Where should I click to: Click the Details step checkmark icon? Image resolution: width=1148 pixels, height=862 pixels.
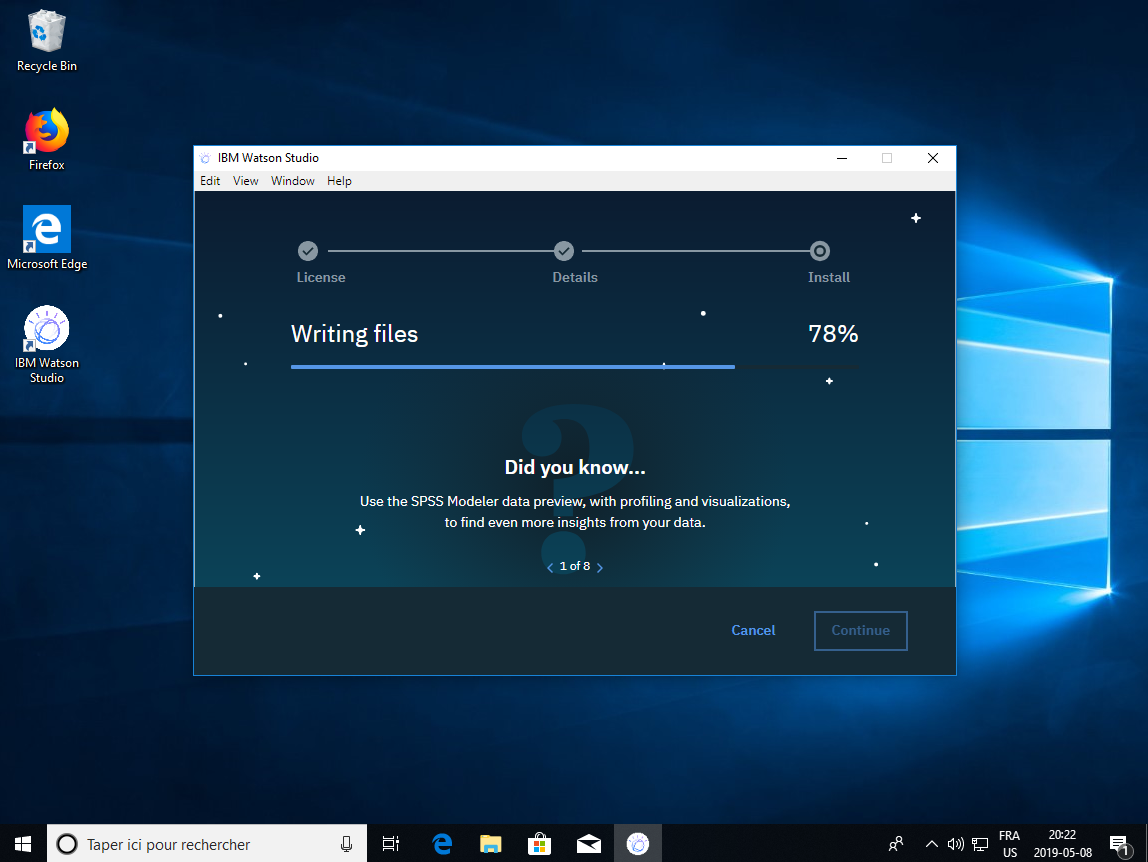pyautogui.click(x=564, y=251)
